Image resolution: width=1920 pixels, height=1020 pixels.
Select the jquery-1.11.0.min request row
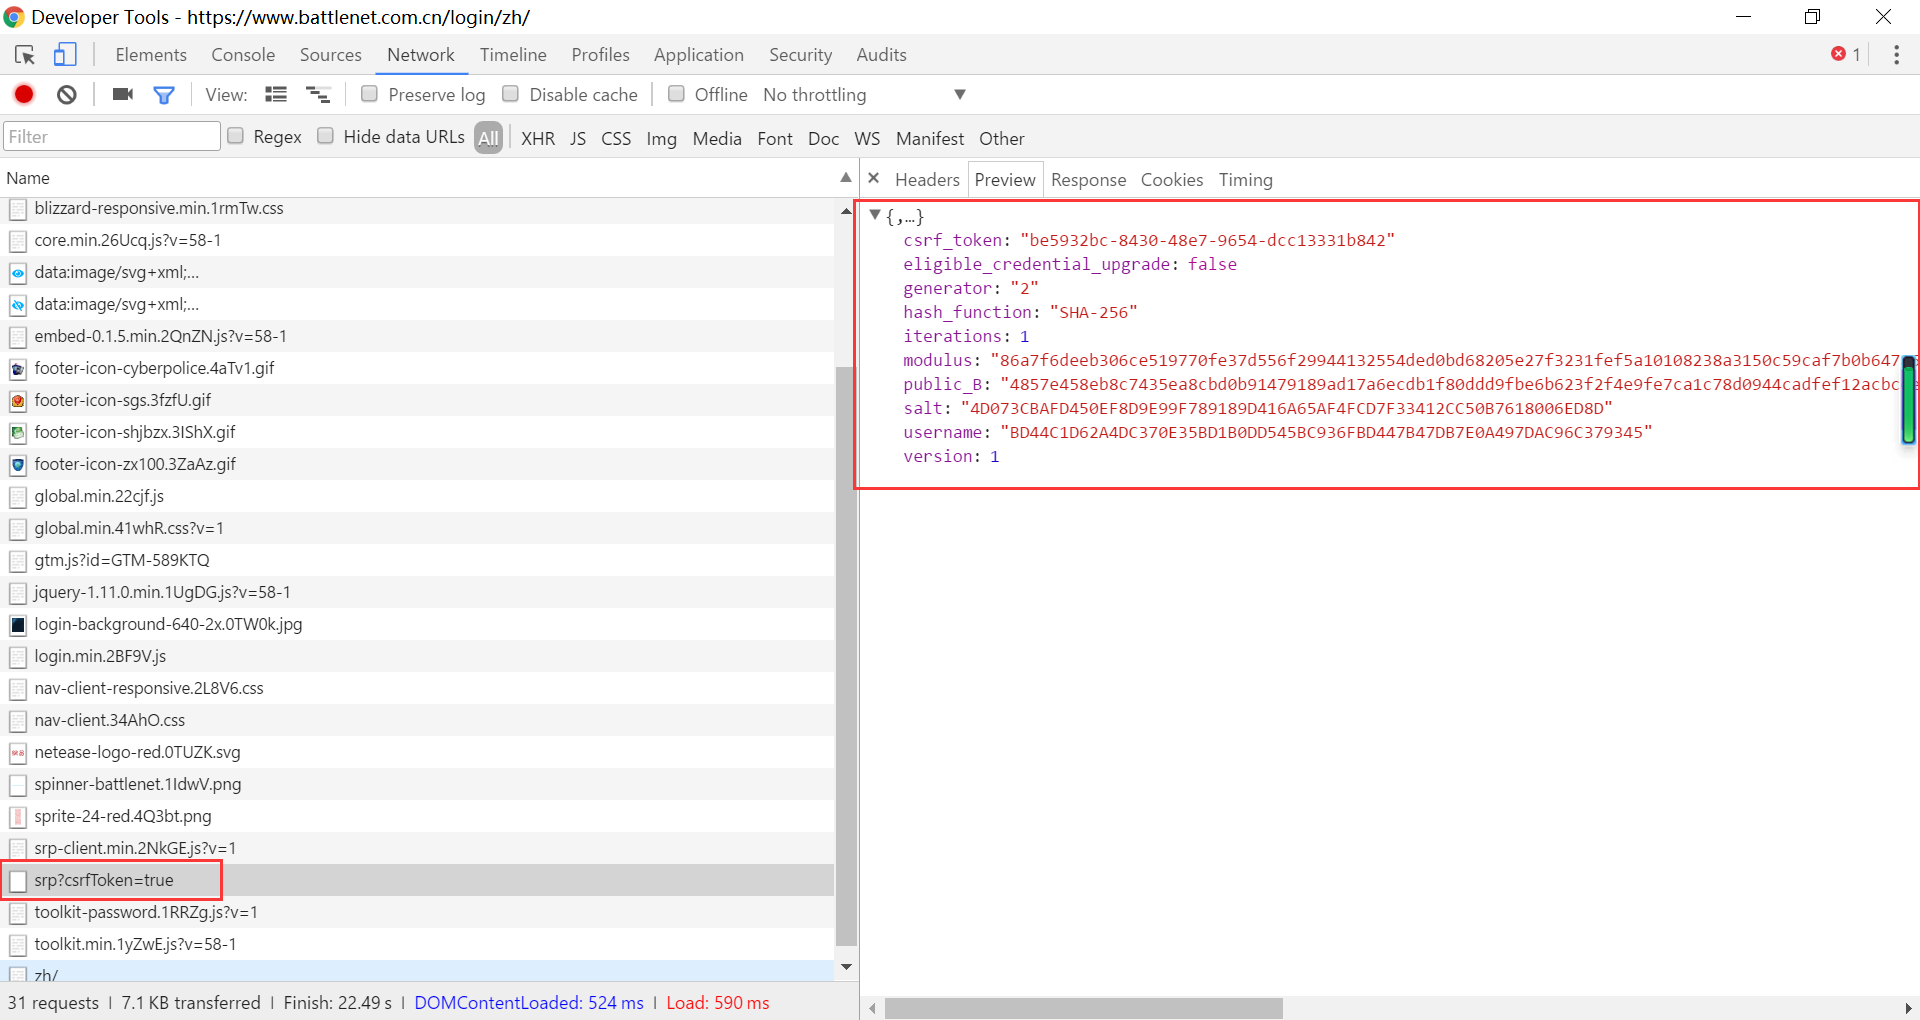pos(417,593)
